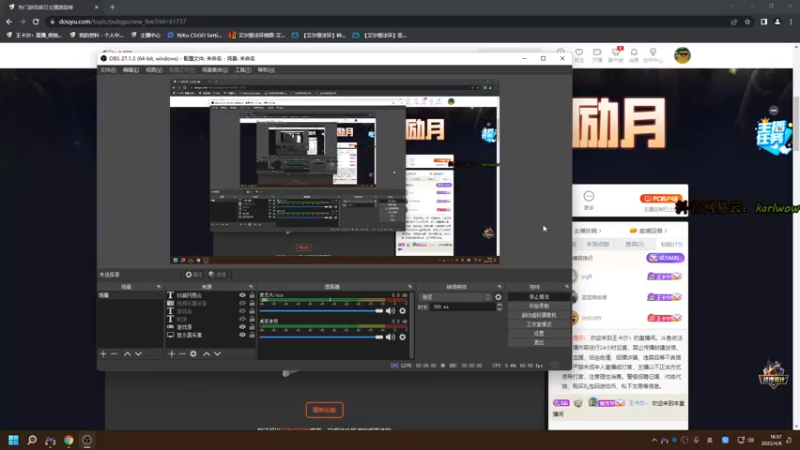Mute the desktop audio mixer channel
The height and width of the screenshot is (450, 800).
[x=390, y=337]
